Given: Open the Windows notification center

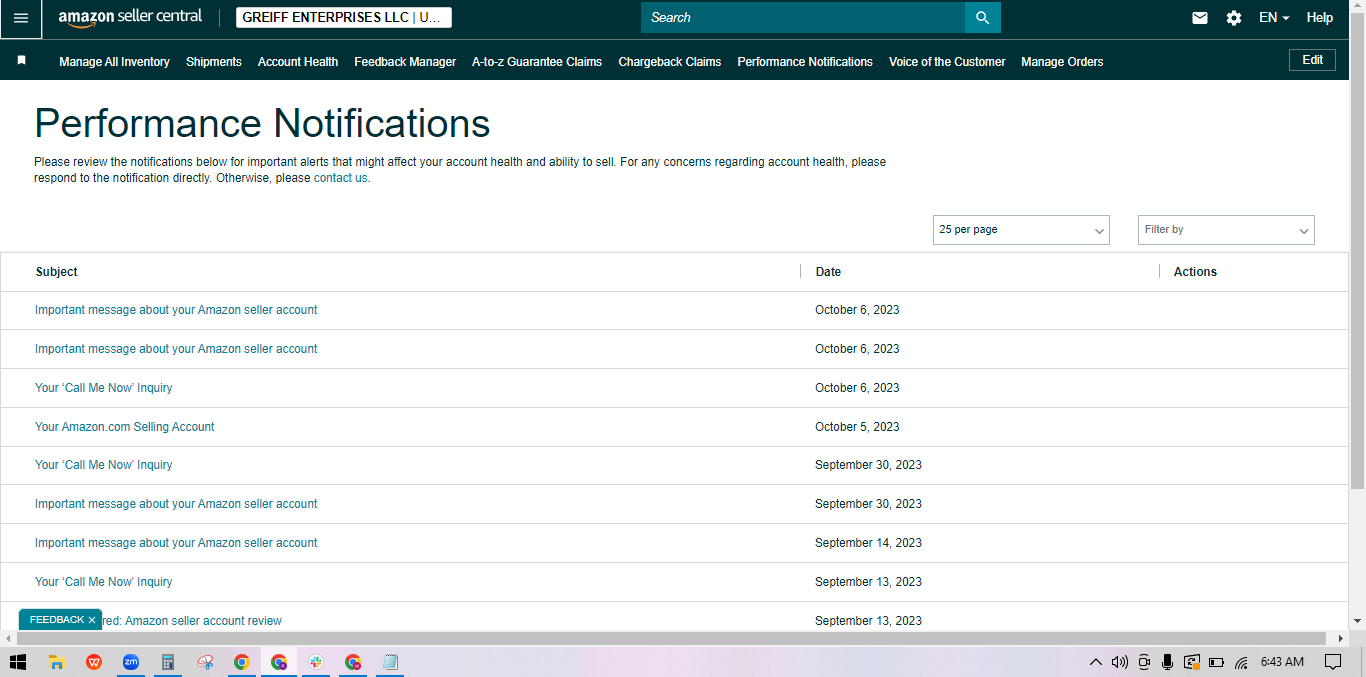Looking at the screenshot, I should click(x=1333, y=662).
